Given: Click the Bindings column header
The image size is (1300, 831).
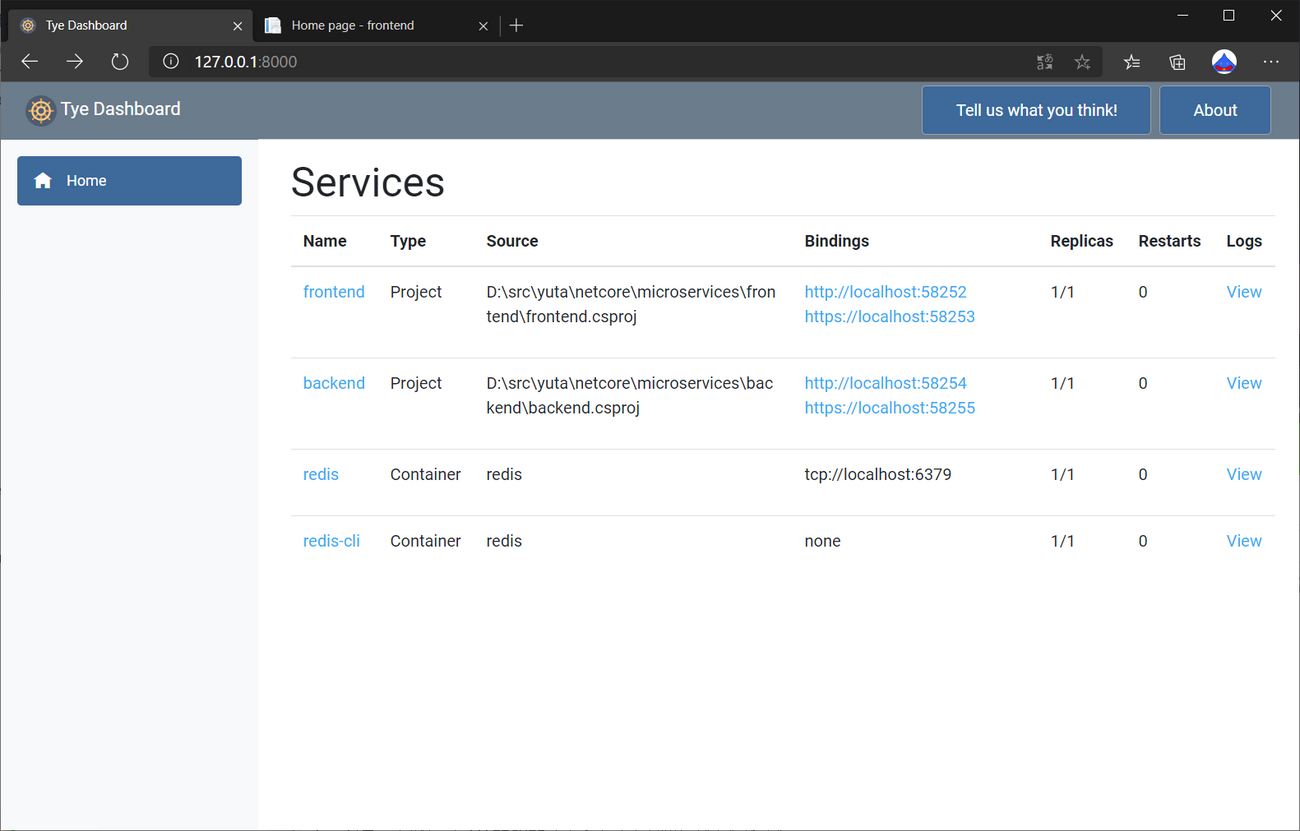Looking at the screenshot, I should [837, 241].
